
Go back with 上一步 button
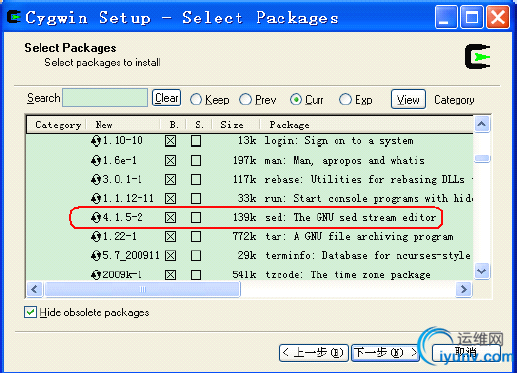click(x=314, y=353)
